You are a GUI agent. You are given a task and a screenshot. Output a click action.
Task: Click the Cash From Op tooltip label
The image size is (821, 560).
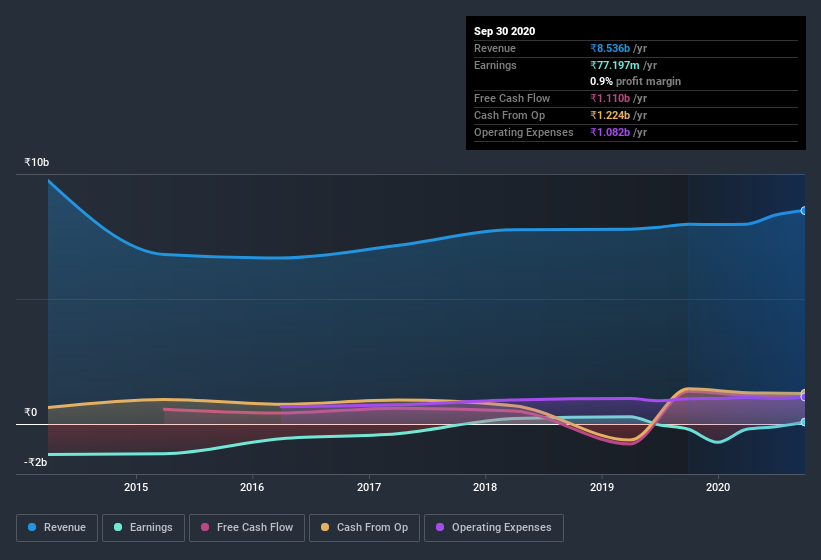509,115
